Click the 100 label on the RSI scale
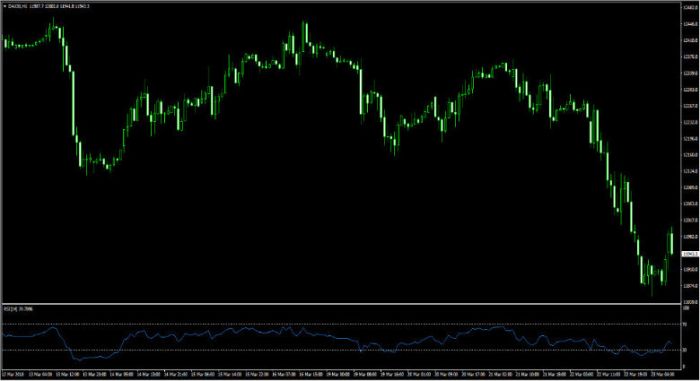The width and height of the screenshot is (700, 381). [x=686, y=308]
